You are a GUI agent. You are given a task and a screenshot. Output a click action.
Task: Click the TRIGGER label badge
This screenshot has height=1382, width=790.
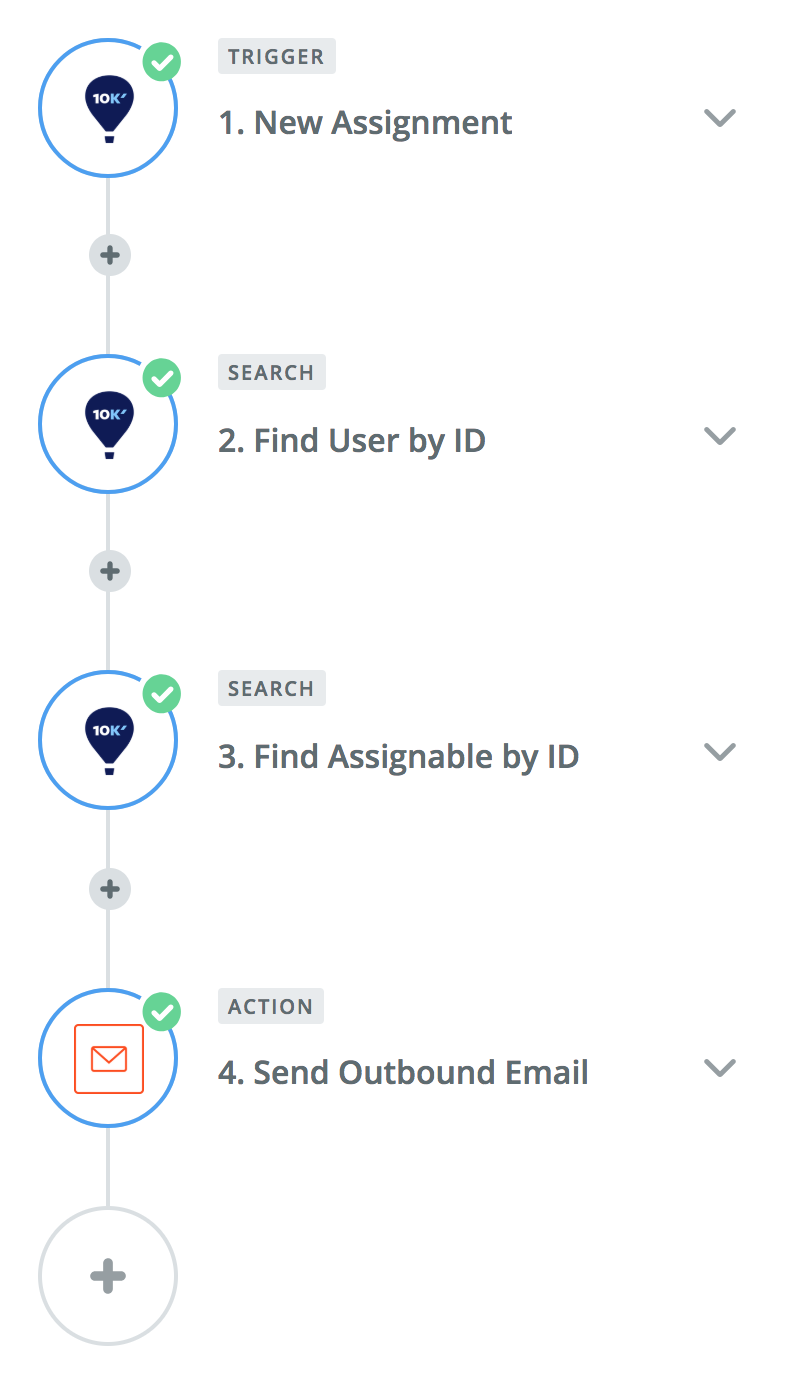click(x=276, y=57)
